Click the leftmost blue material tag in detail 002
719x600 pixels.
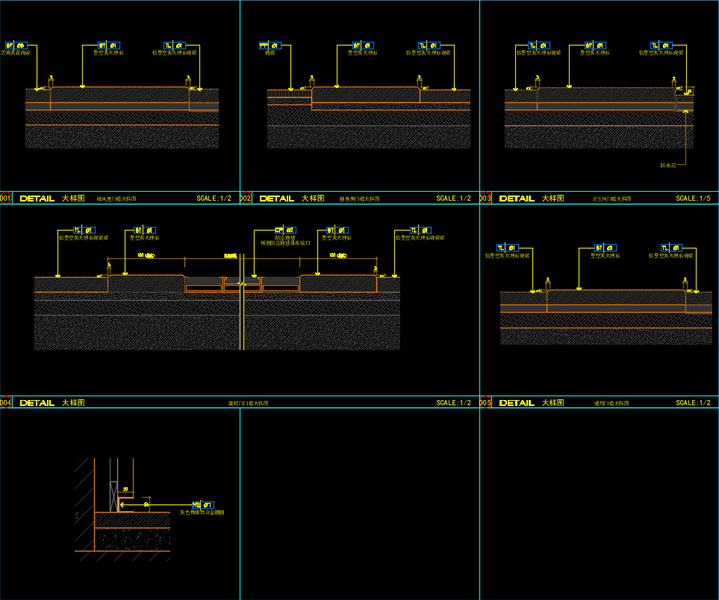coord(270,45)
